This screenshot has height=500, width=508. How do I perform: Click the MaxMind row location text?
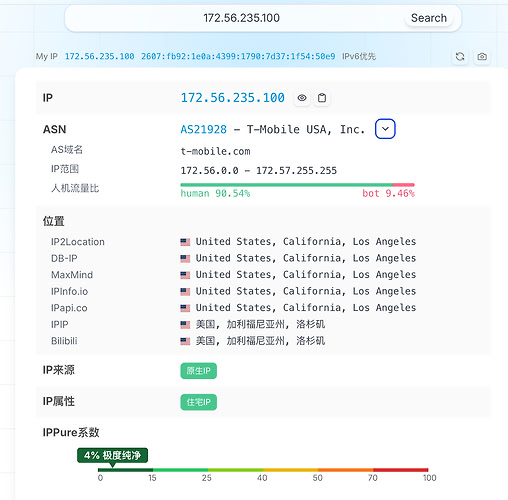tap(306, 274)
